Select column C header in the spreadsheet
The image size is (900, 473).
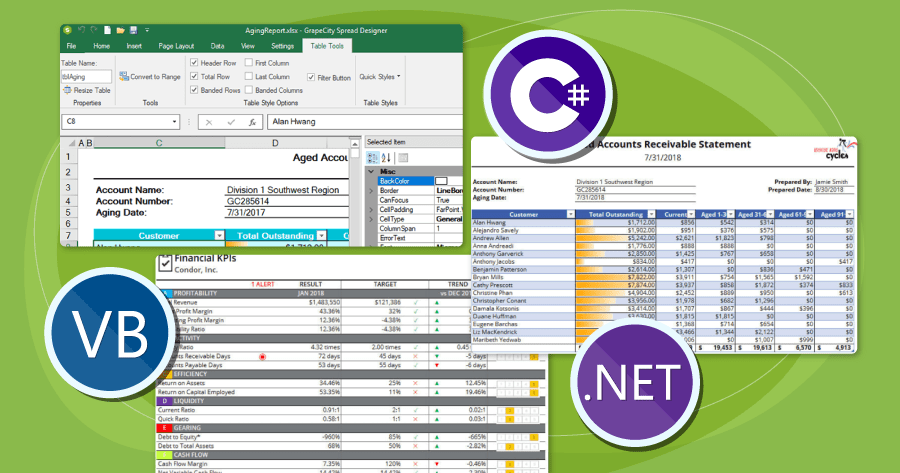159,143
